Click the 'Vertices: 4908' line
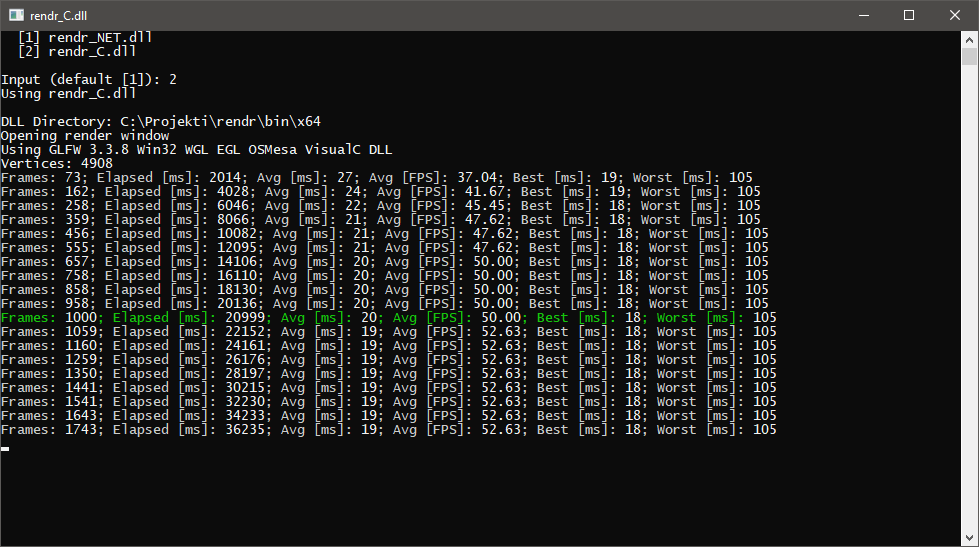 [57, 164]
